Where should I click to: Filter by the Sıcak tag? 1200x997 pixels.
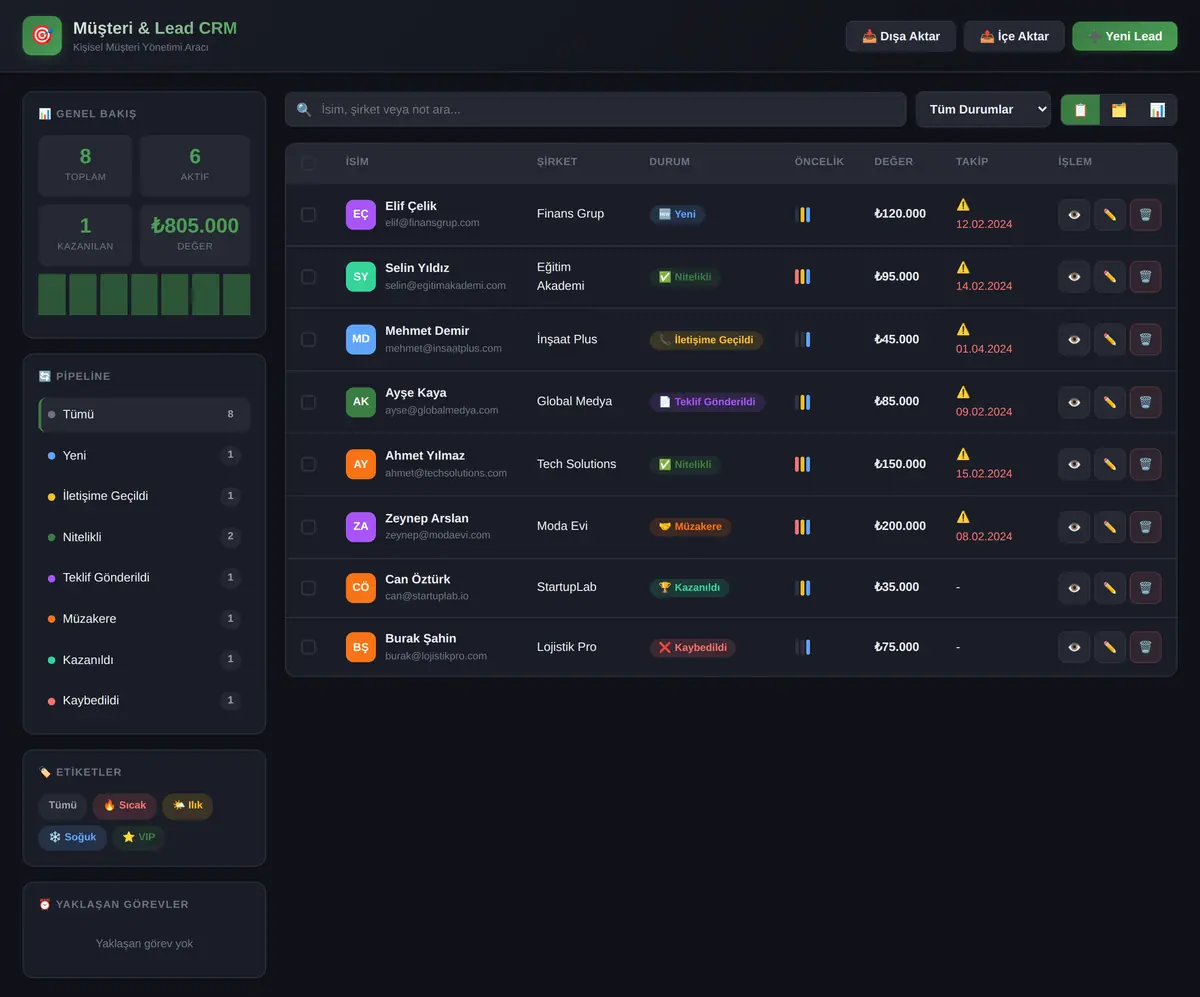[x=125, y=806]
